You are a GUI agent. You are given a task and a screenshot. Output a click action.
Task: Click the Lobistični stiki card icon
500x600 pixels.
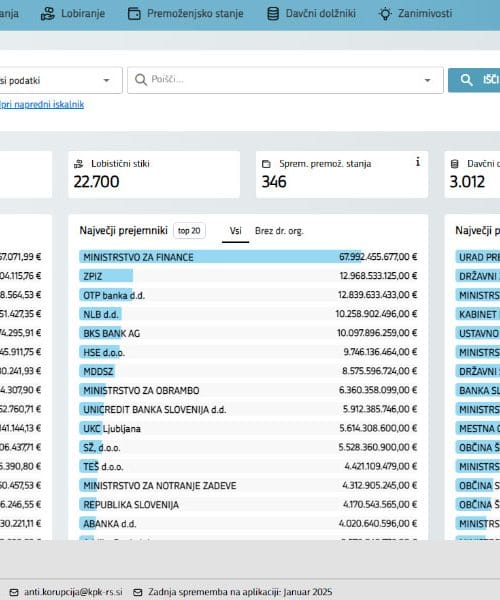pos(78,164)
